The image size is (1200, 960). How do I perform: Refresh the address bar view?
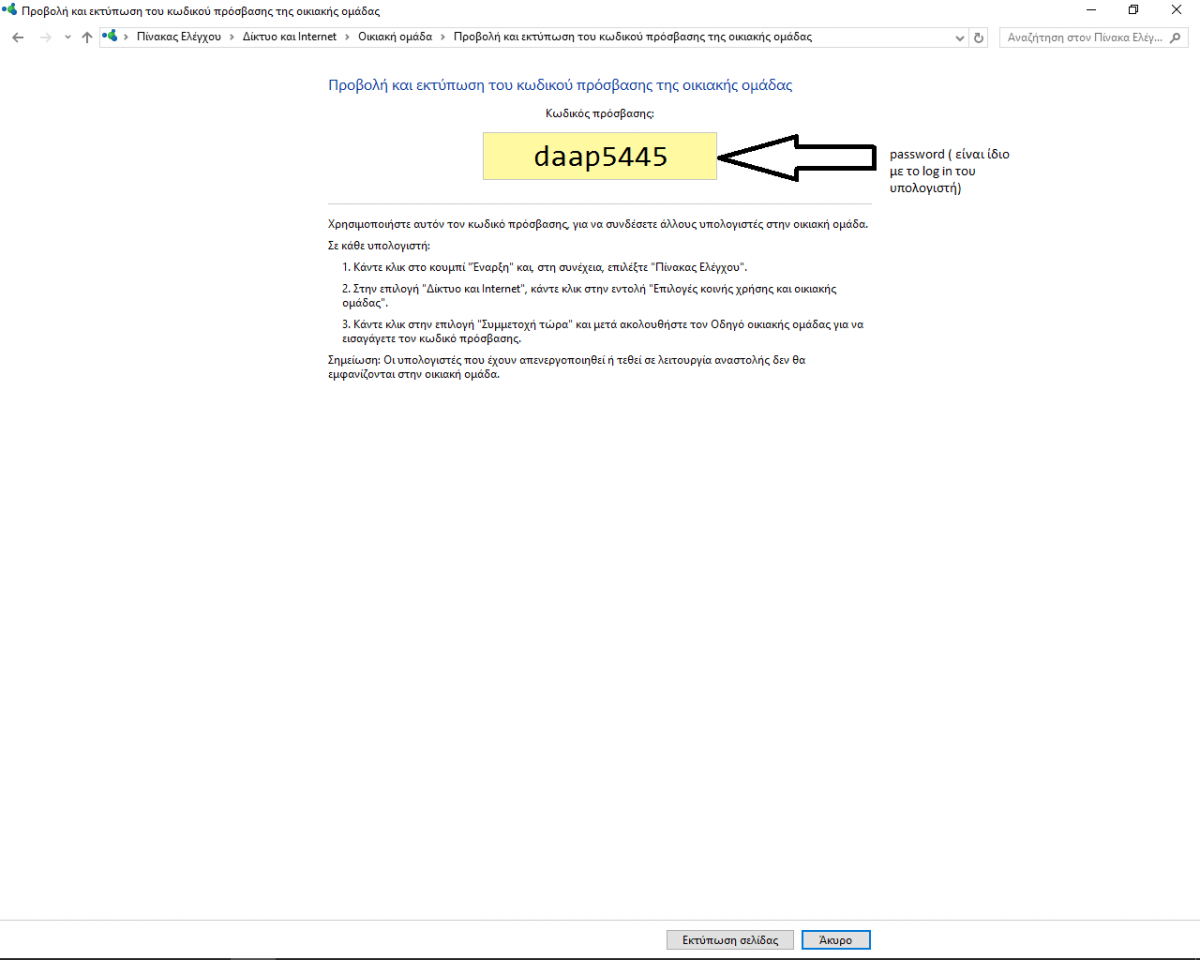pos(979,37)
